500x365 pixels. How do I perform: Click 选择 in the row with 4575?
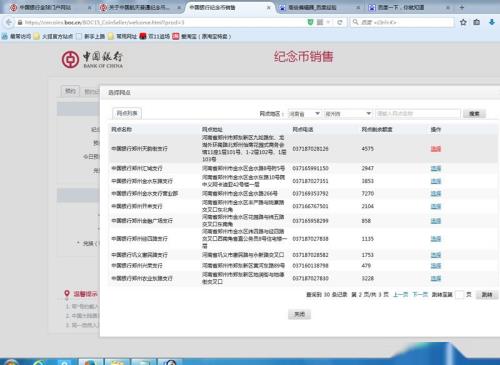tap(436, 149)
